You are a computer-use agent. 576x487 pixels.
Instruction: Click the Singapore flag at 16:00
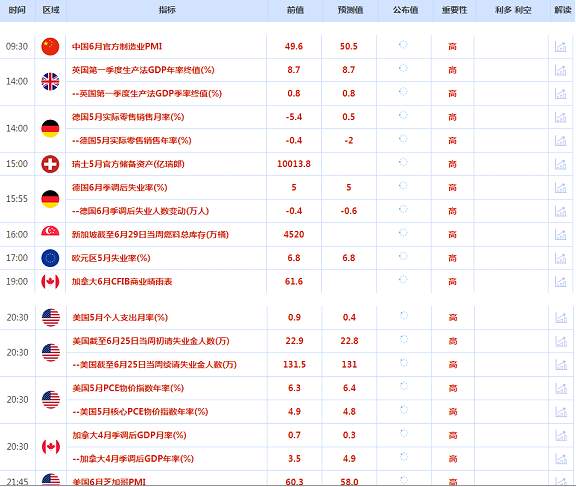pyautogui.click(x=50, y=231)
